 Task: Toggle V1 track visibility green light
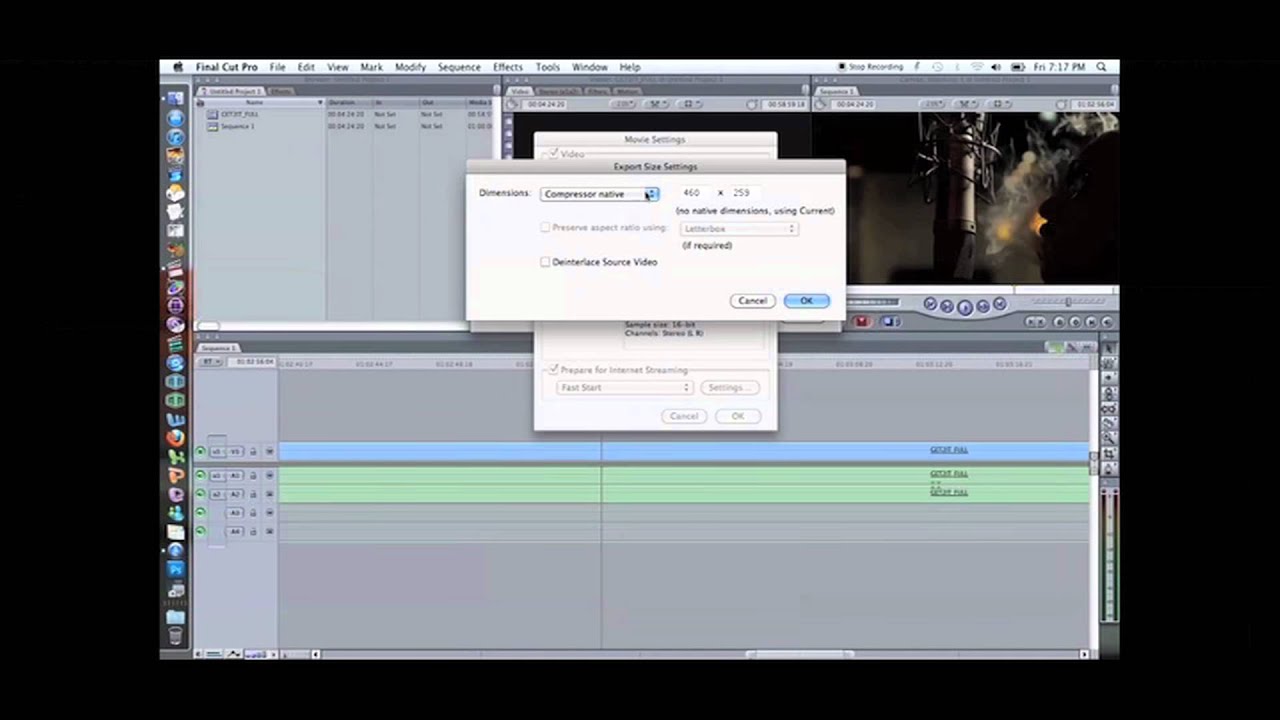(x=200, y=452)
